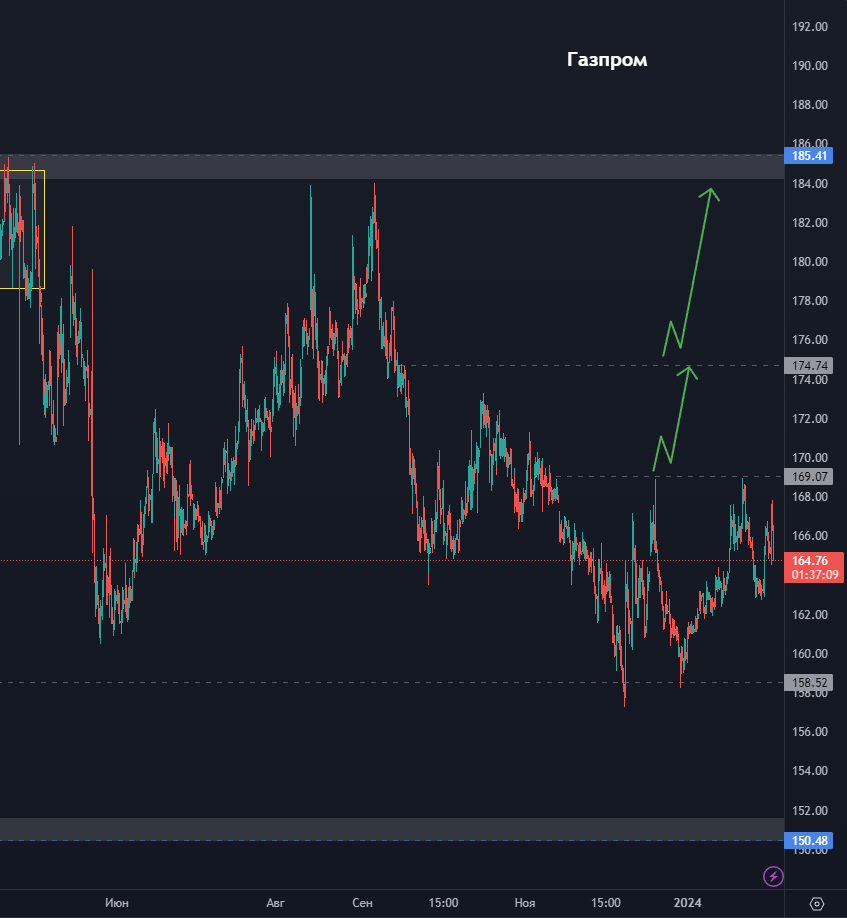Open chart settings gear icon

click(x=817, y=903)
